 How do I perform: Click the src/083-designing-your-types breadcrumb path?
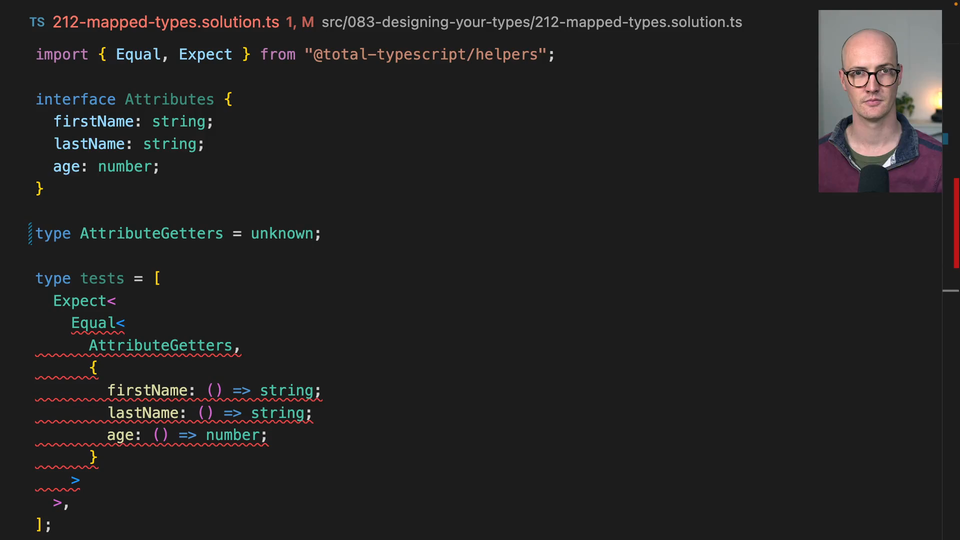(531, 22)
